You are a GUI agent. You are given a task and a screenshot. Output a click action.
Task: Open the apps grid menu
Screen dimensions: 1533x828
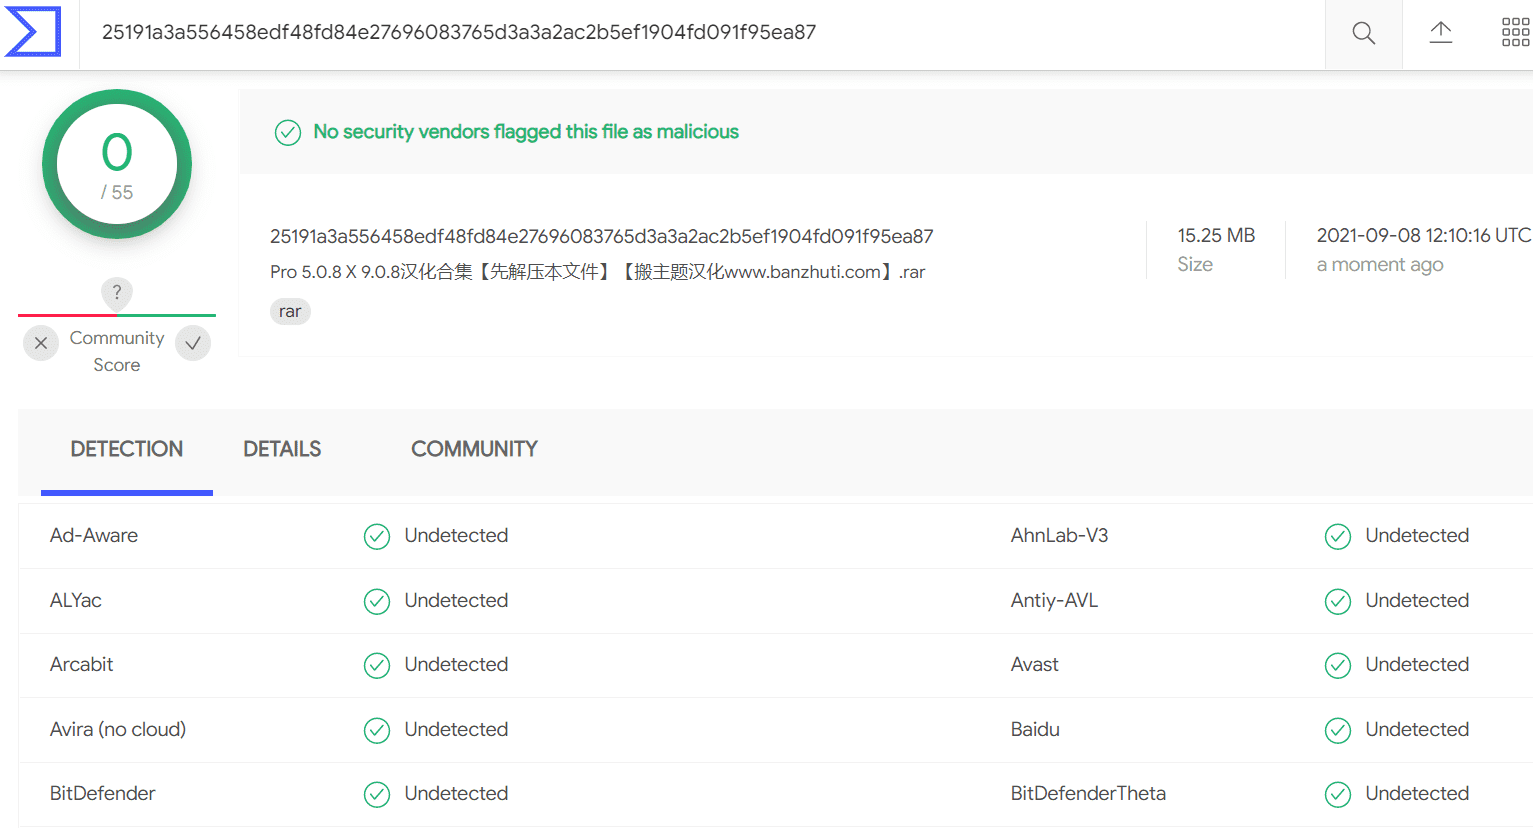pyautogui.click(x=1515, y=32)
